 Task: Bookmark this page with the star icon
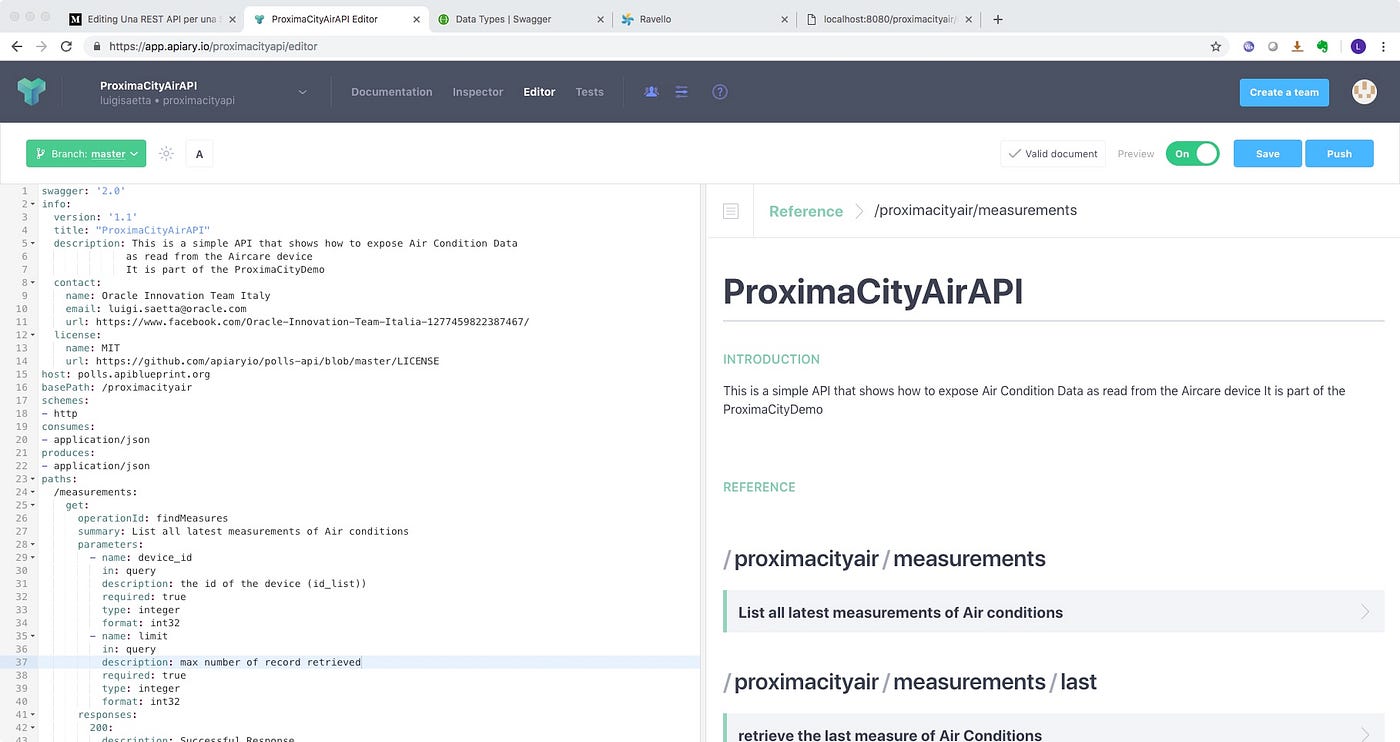tap(1216, 46)
